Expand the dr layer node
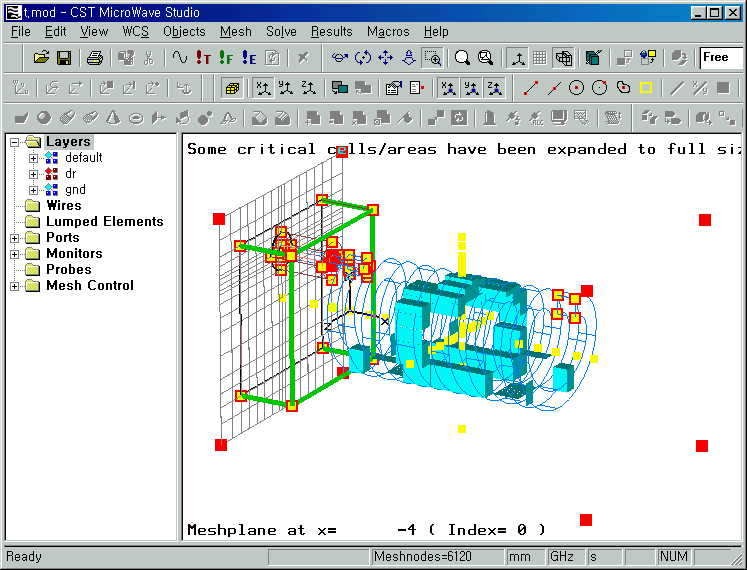 (x=33, y=174)
